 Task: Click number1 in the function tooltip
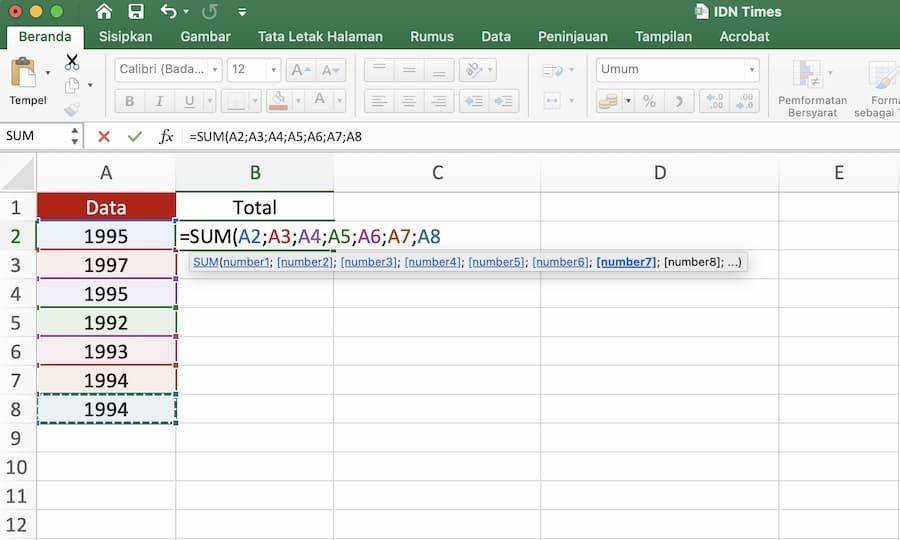point(246,262)
